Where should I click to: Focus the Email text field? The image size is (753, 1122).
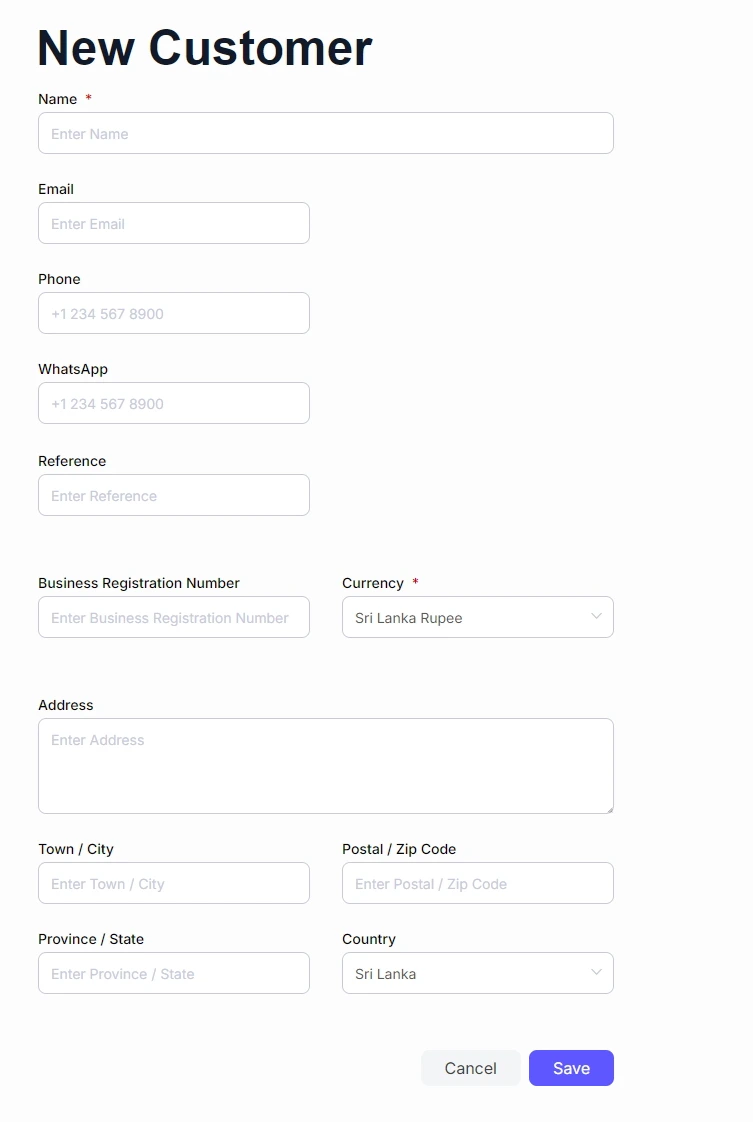173,223
